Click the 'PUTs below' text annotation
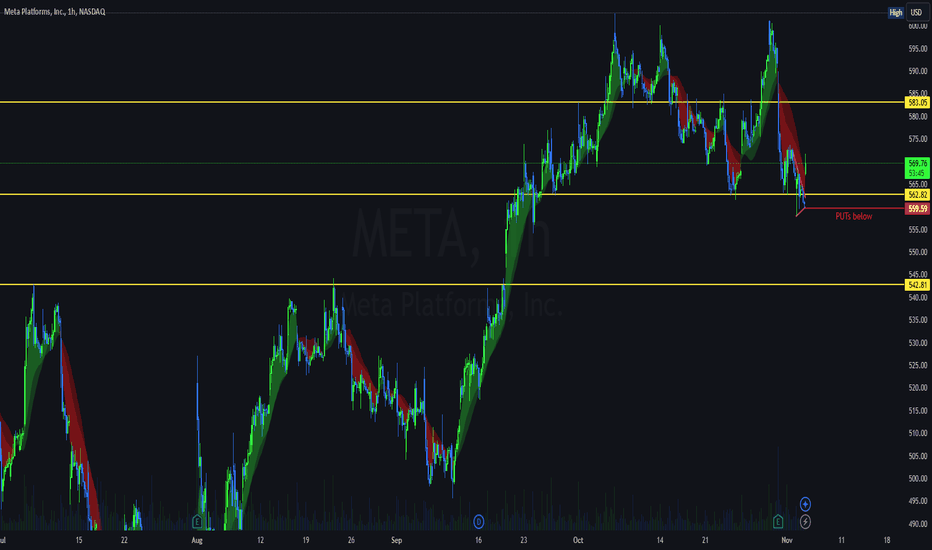The height and width of the screenshot is (550, 932). pos(854,216)
